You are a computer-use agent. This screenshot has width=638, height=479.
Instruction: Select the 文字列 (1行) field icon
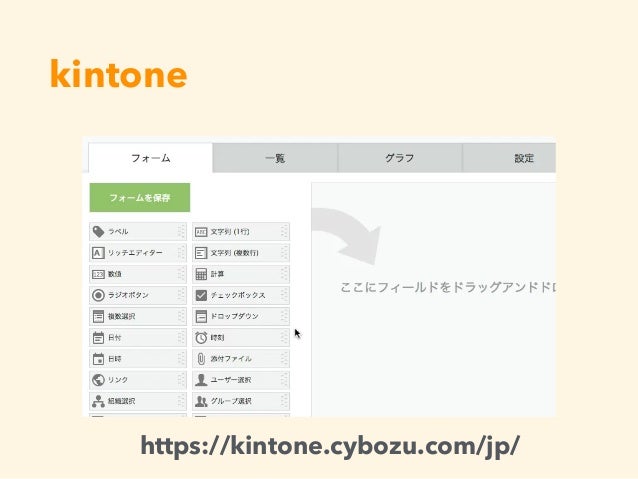click(201, 232)
